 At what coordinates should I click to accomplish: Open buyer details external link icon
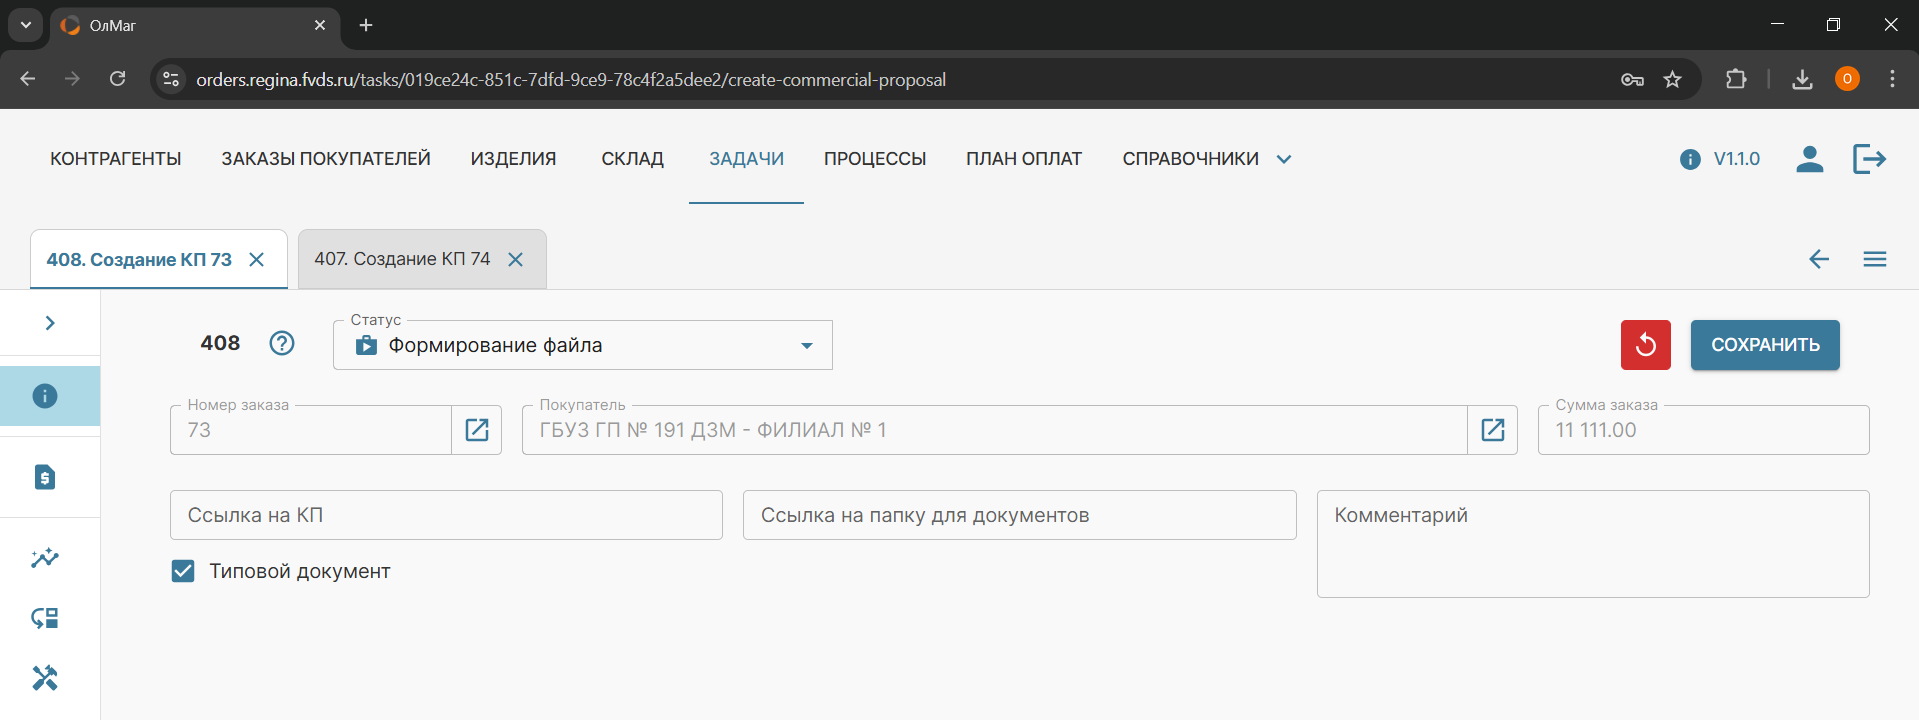tap(1492, 430)
